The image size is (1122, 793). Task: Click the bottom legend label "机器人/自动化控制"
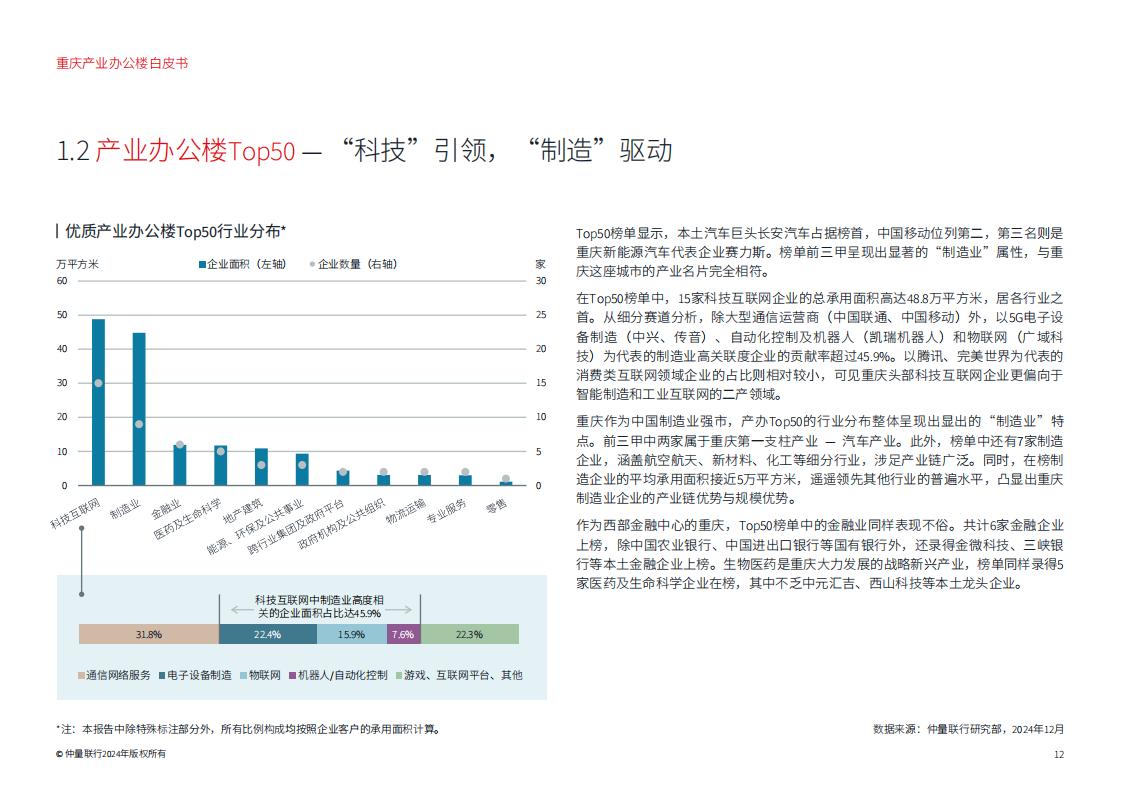343,676
